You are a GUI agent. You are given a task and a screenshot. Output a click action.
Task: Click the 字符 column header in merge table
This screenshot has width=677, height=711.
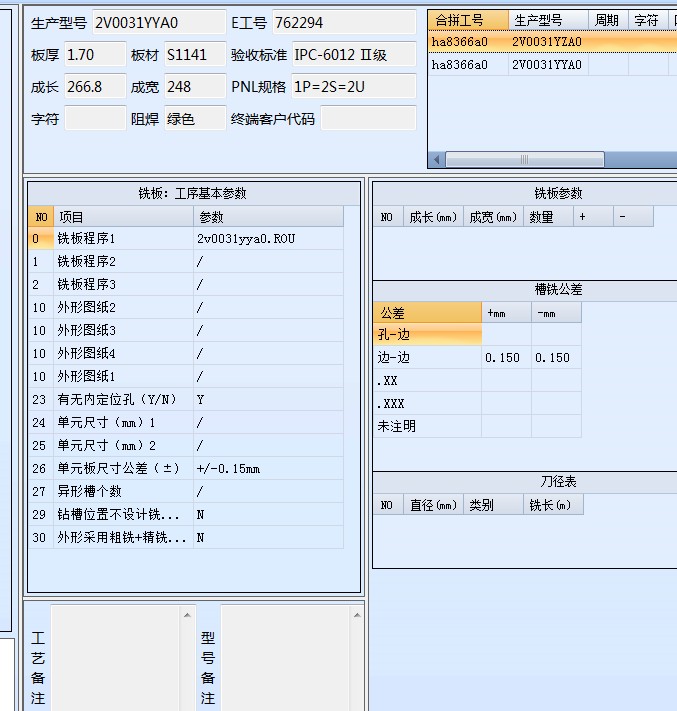[648, 20]
